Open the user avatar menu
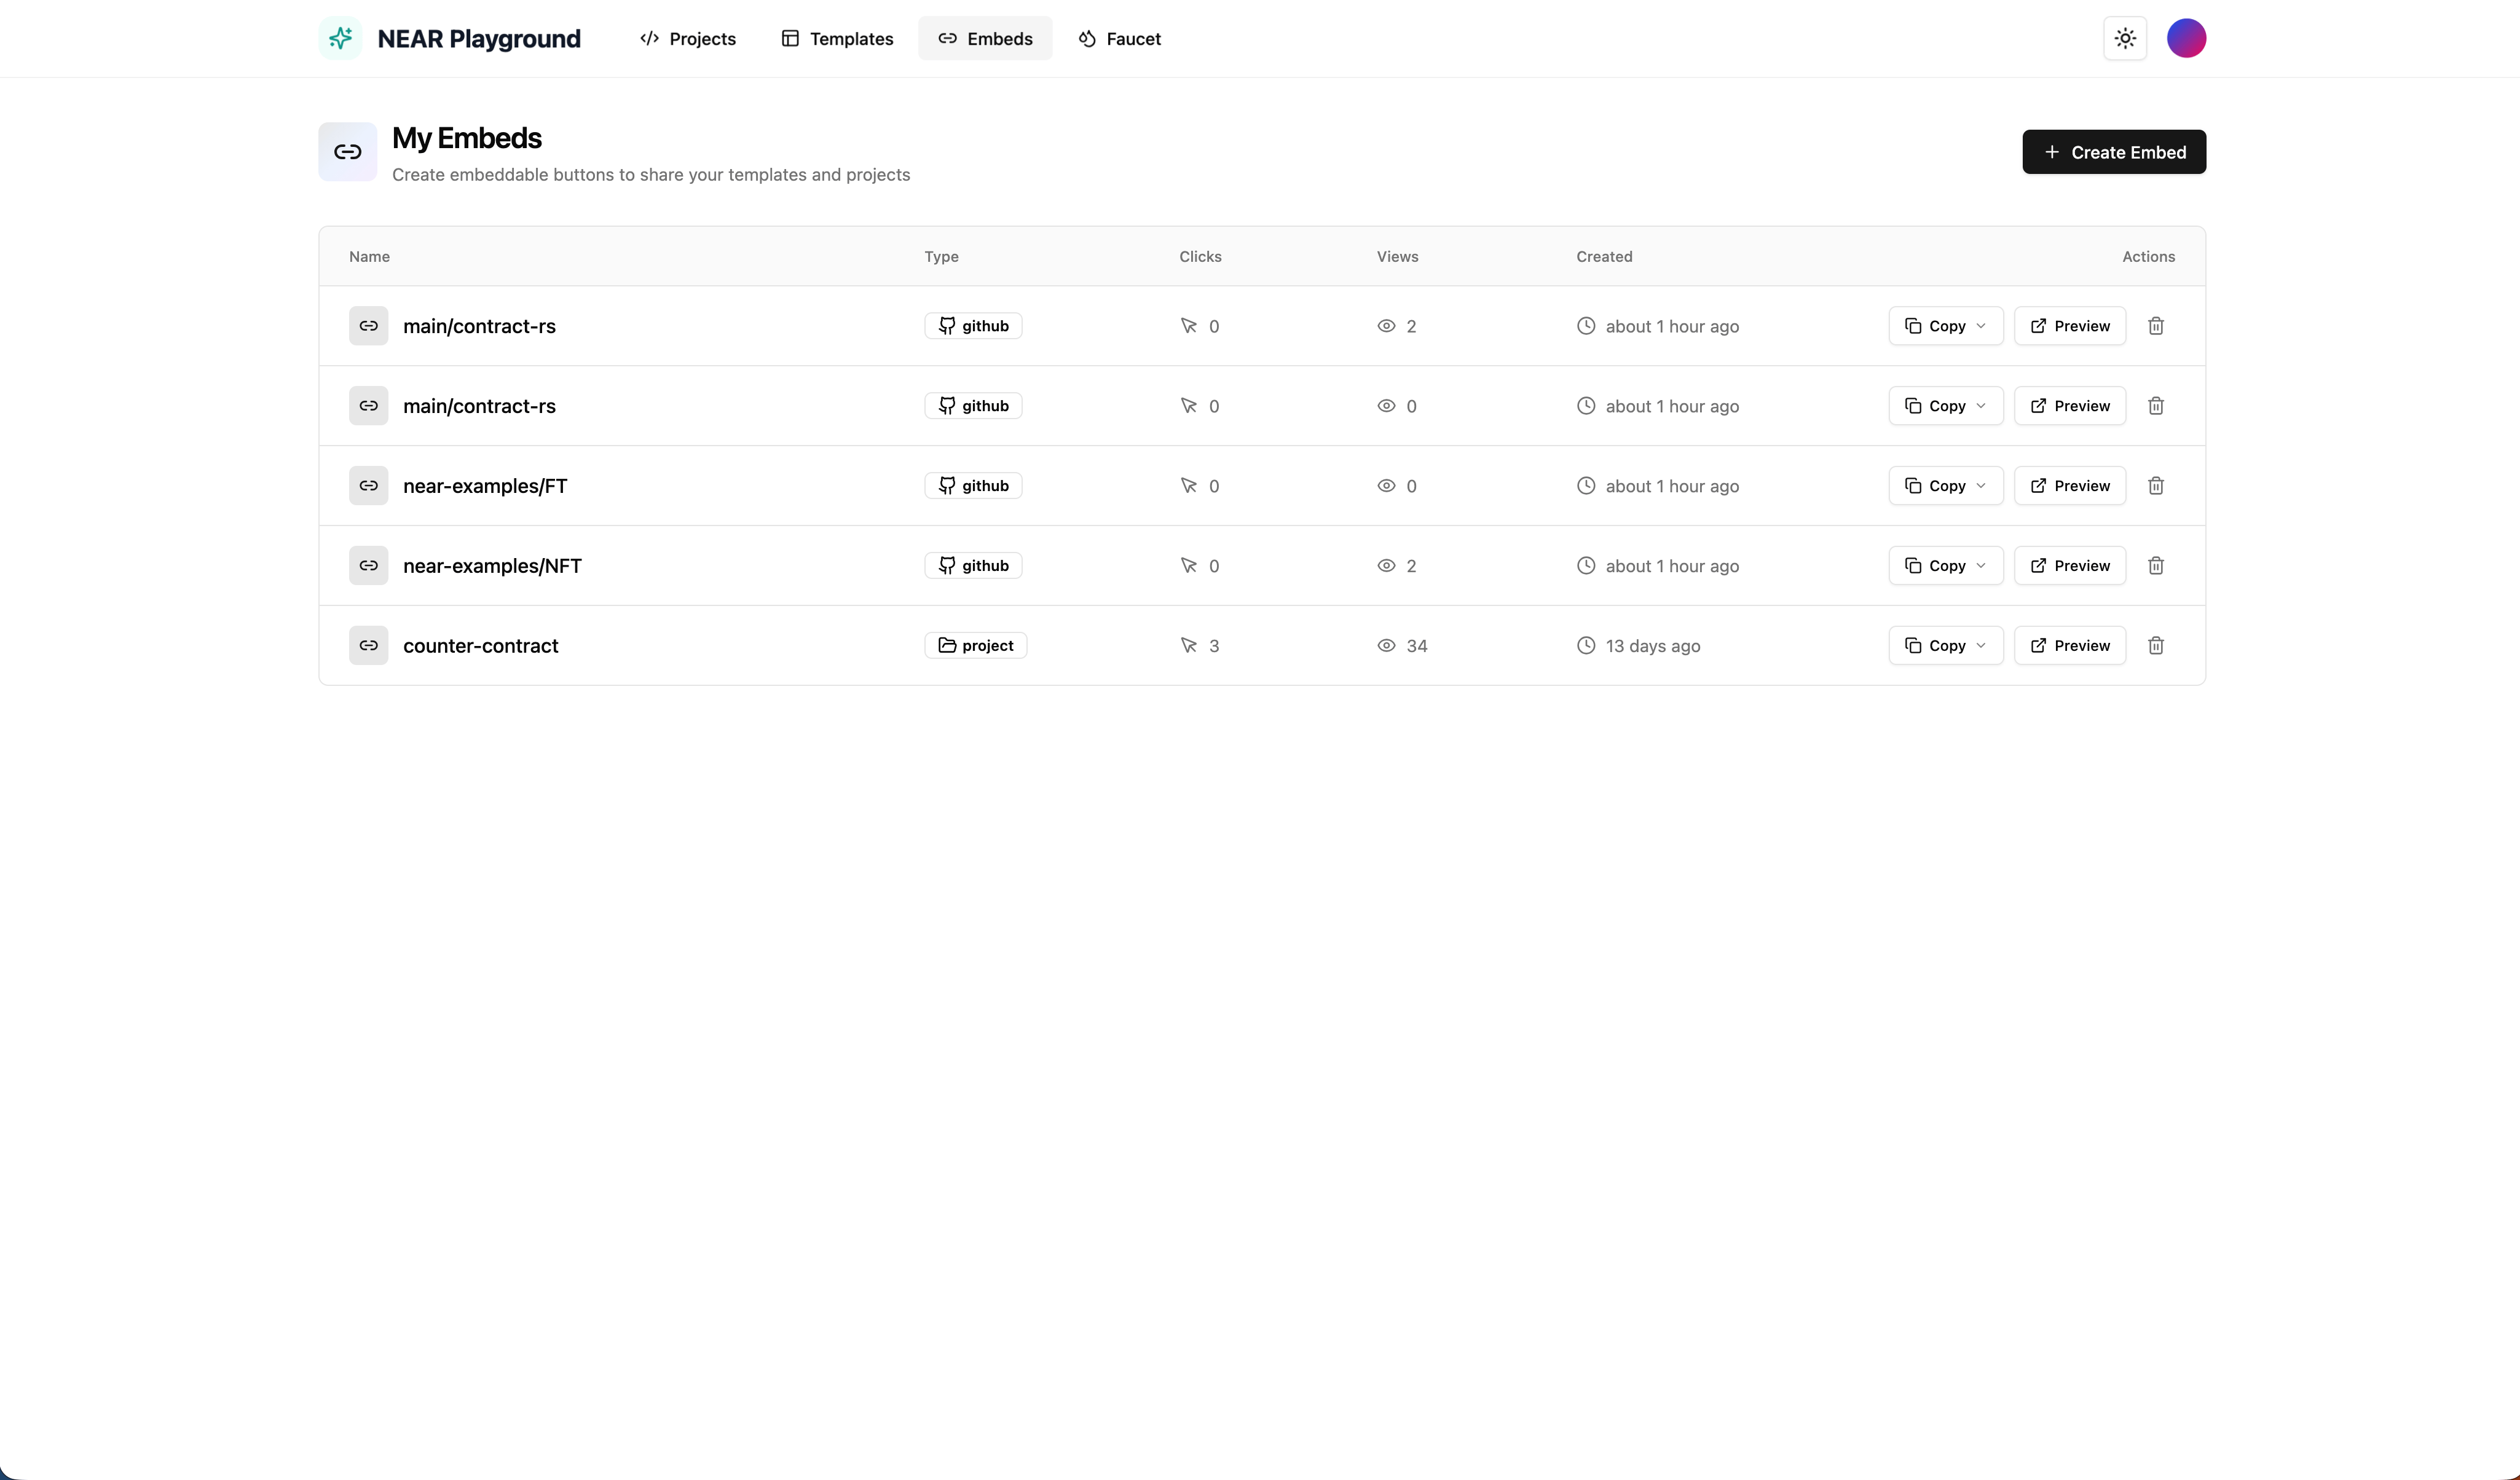 point(2186,38)
